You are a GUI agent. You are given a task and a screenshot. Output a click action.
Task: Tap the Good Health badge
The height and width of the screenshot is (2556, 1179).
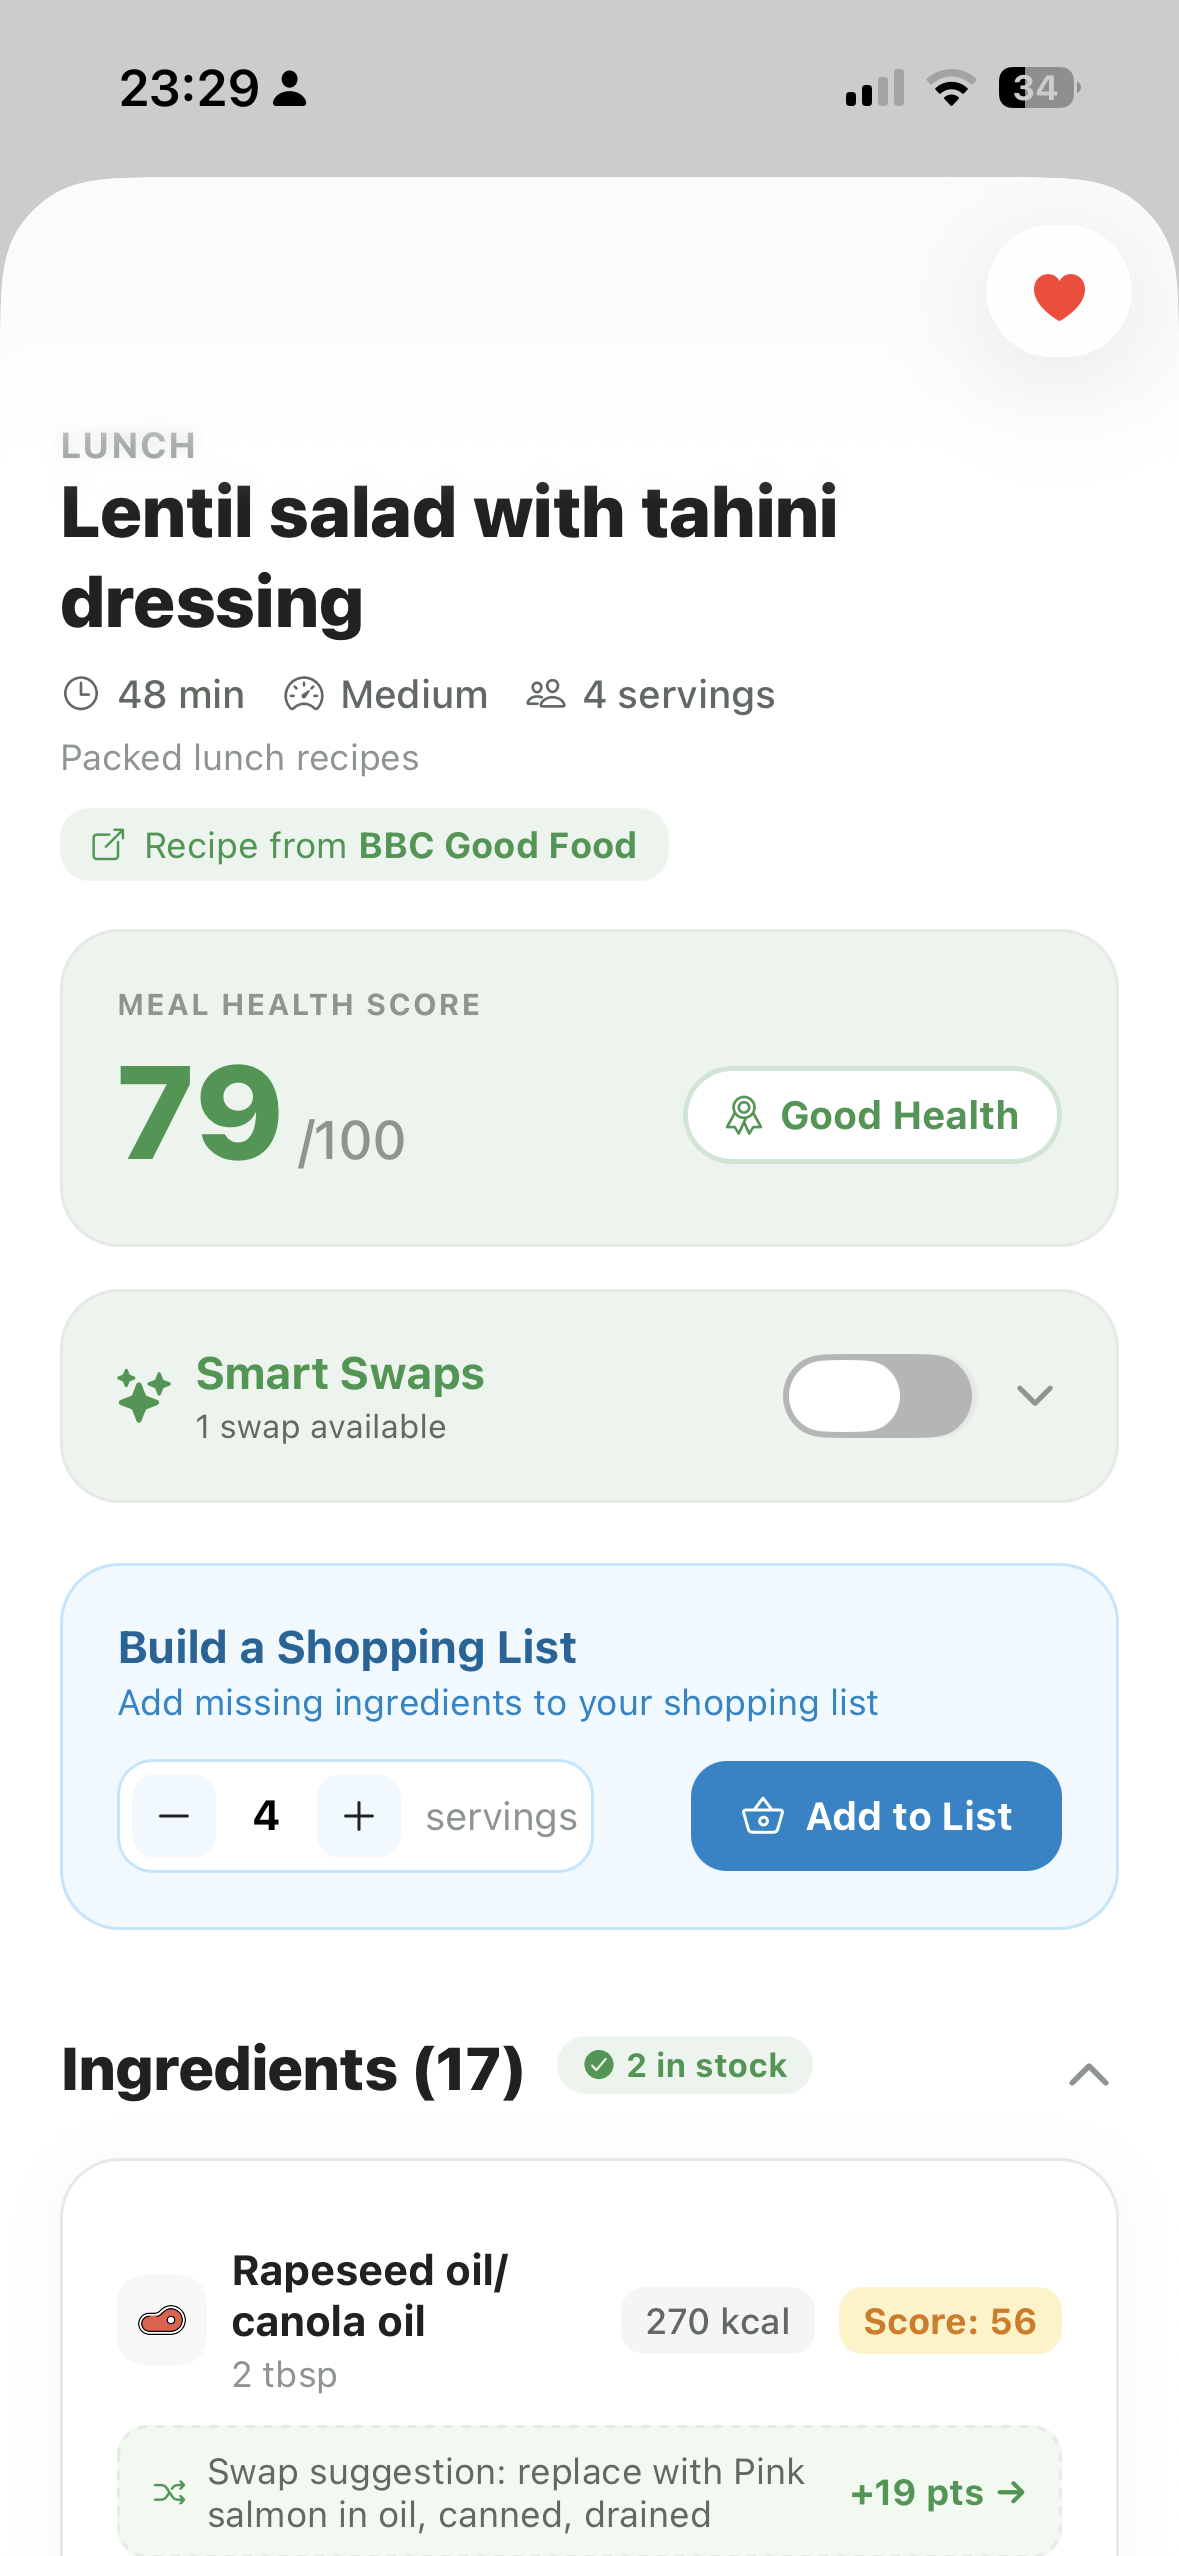click(872, 1115)
